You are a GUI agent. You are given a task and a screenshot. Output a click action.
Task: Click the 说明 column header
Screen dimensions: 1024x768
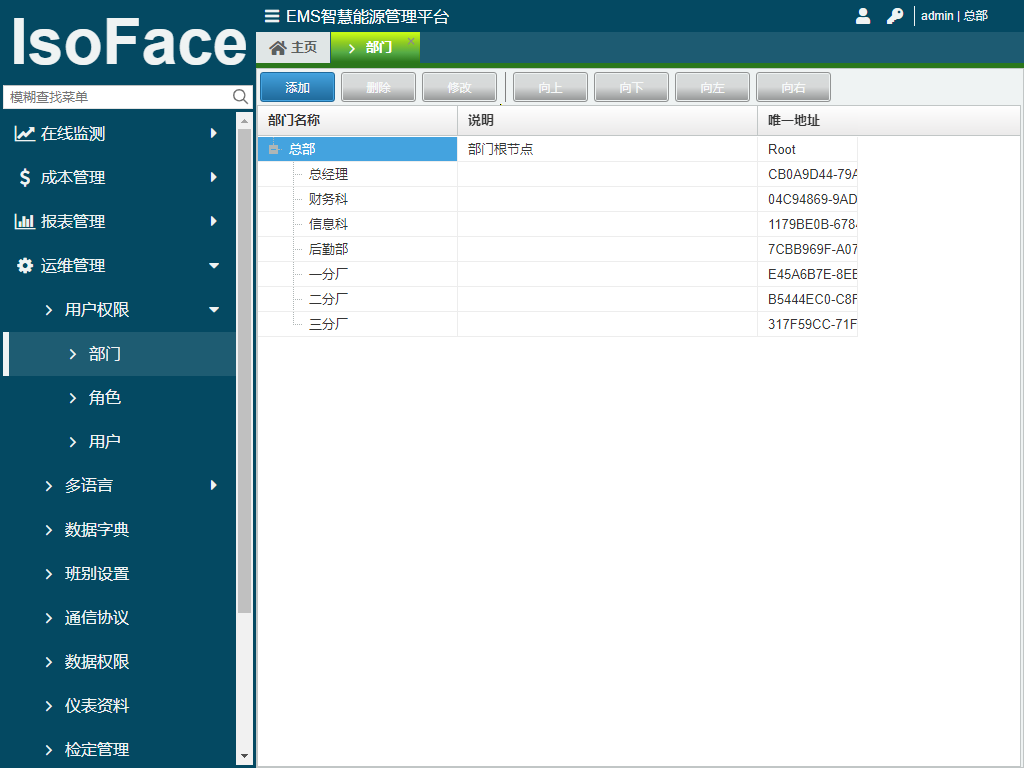[x=607, y=121]
